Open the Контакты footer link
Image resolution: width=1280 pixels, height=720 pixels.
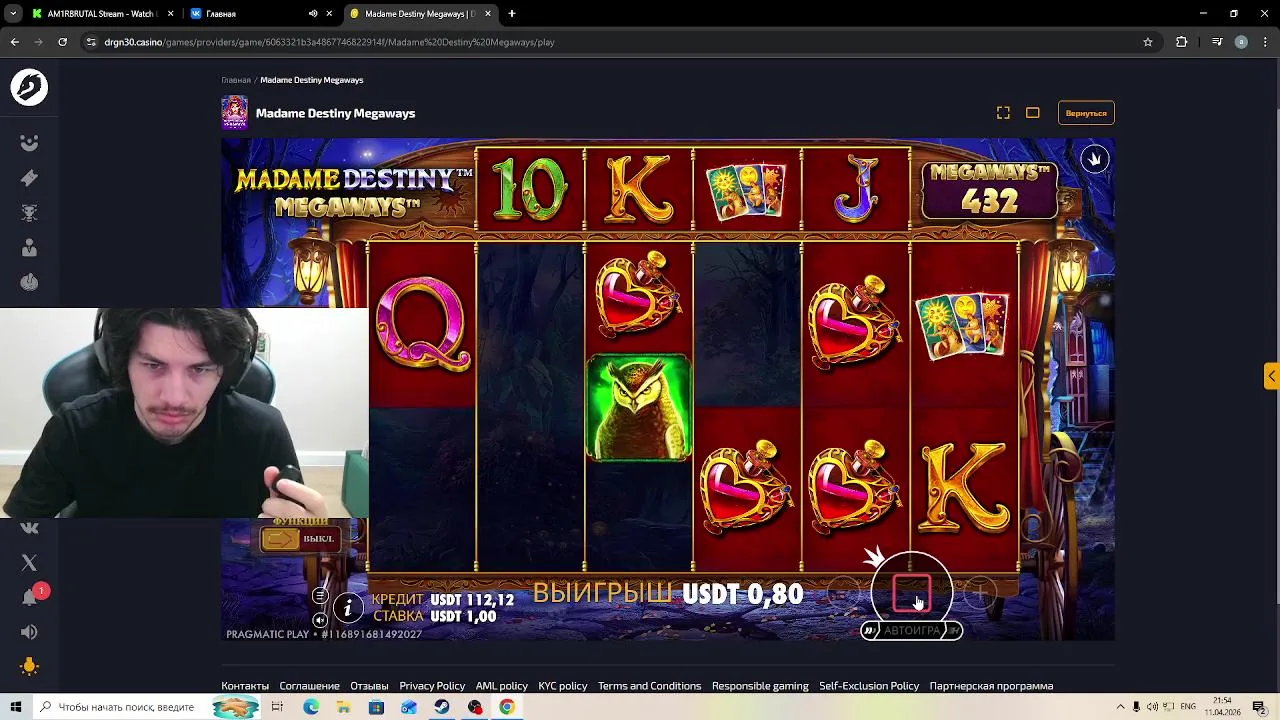coord(245,686)
